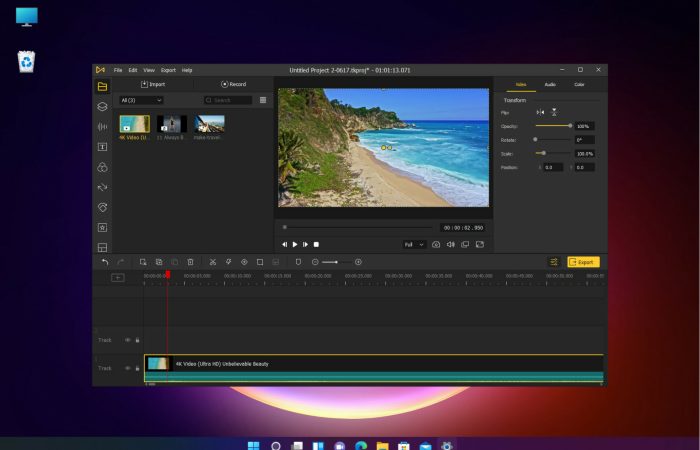The width and height of the screenshot is (700, 450).
Task: Toggle lock on the 4K Video Track
Action: click(x=137, y=368)
